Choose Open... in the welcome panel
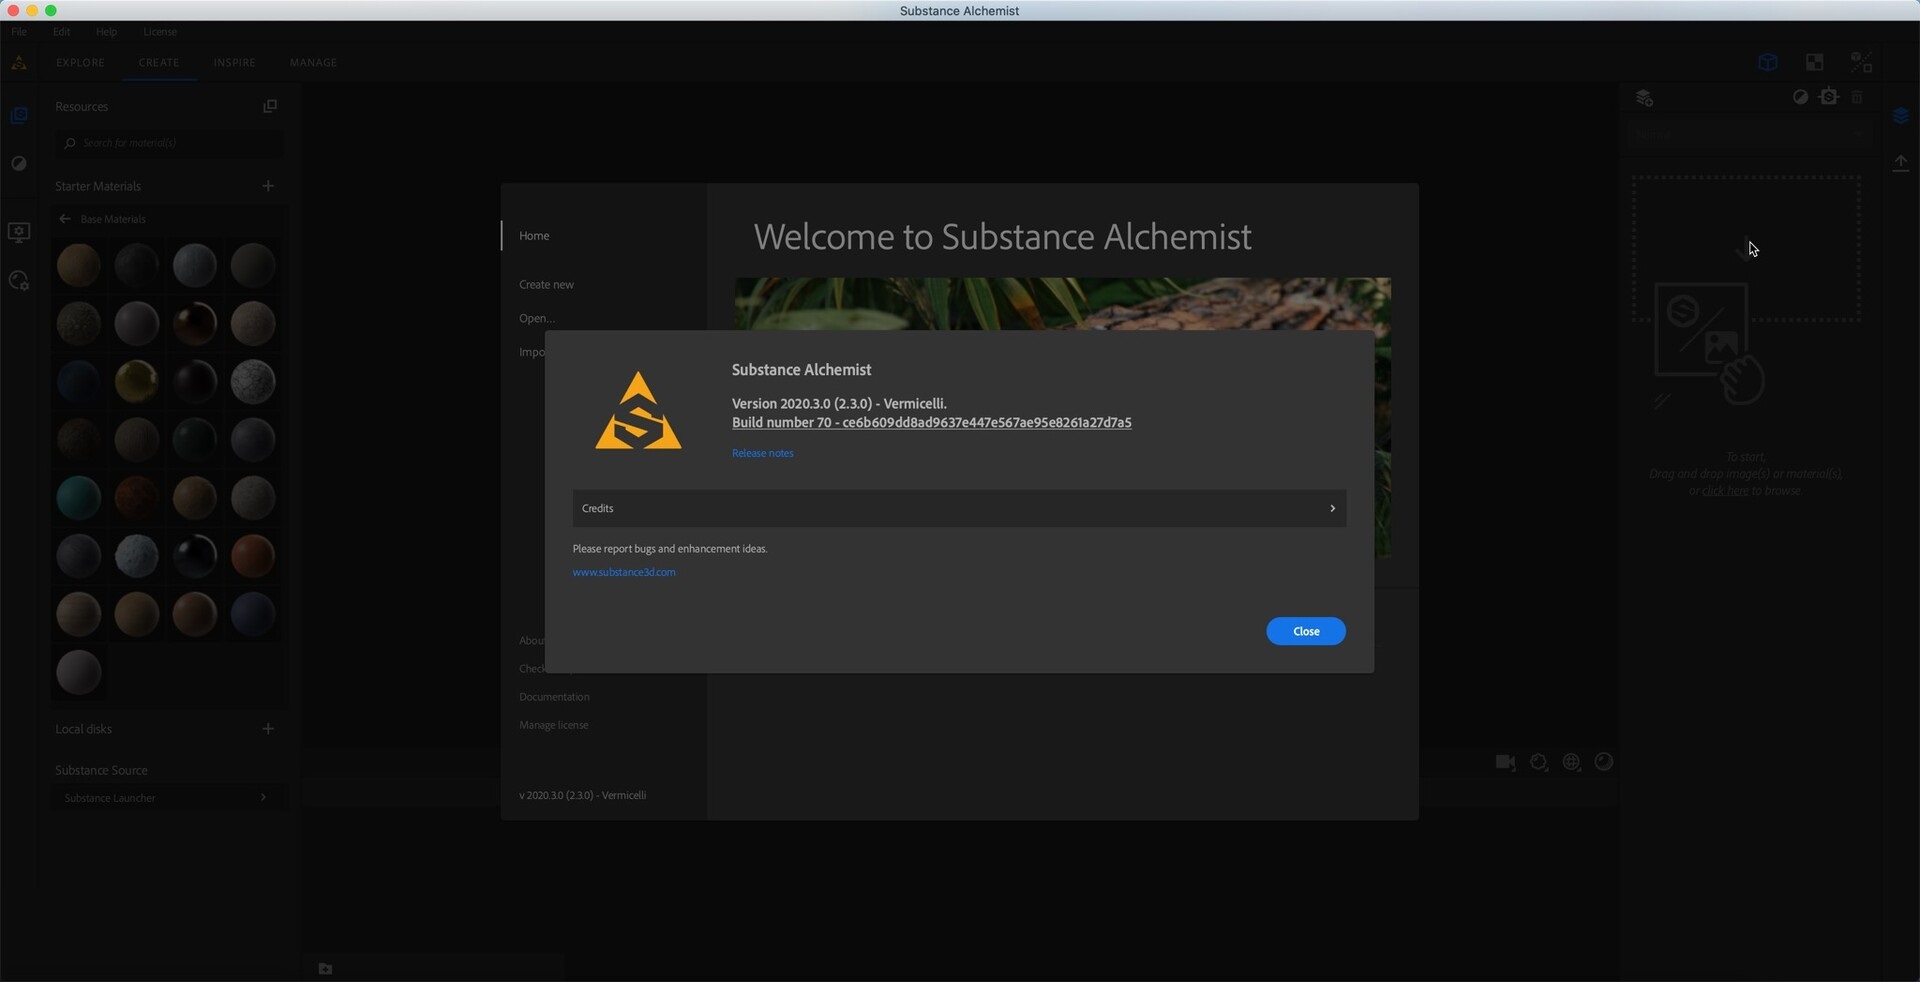Image resolution: width=1920 pixels, height=982 pixels. (537, 318)
